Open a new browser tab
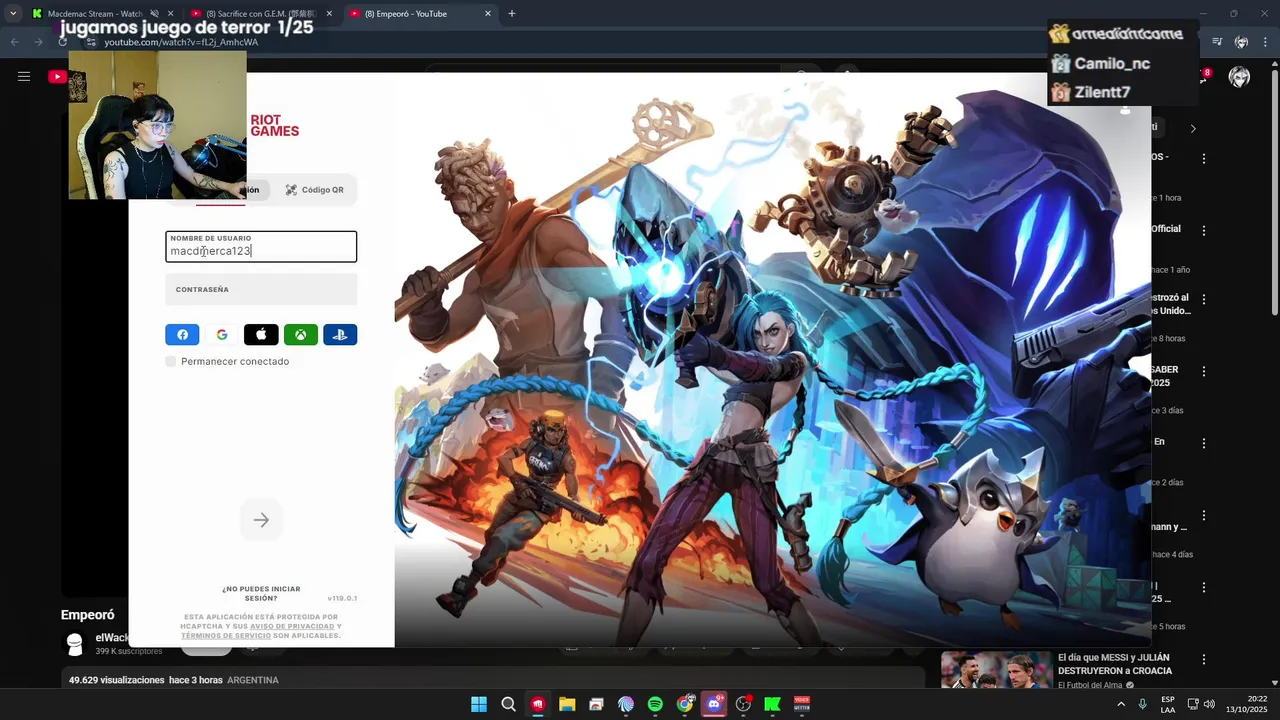Screen dimensions: 1280x720 (x=512, y=14)
